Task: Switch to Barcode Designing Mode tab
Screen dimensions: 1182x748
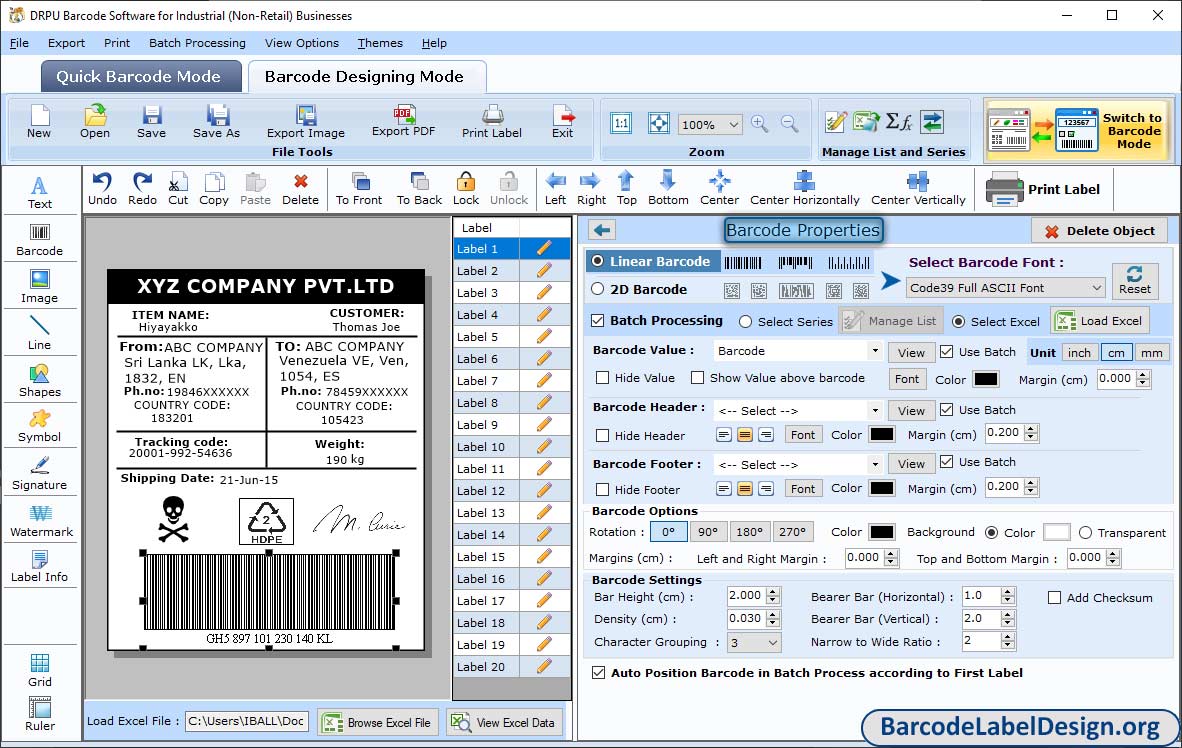Action: click(365, 77)
